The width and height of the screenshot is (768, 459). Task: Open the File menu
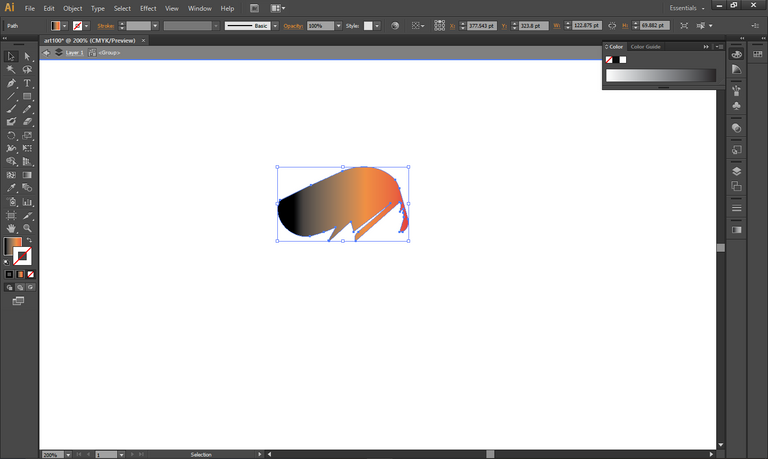tap(29, 8)
